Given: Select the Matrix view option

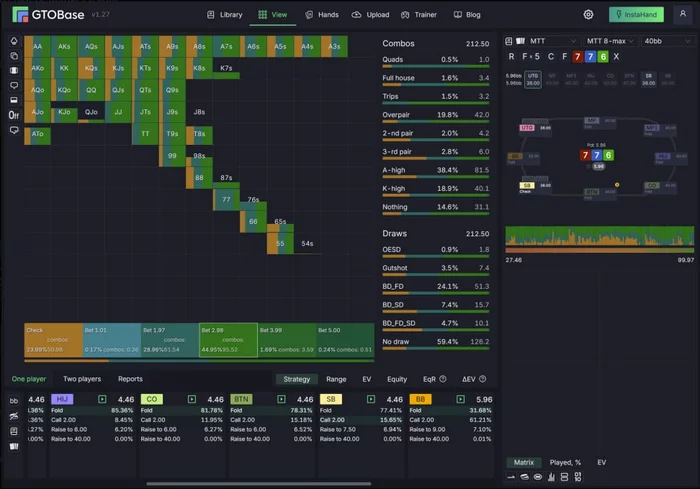Looking at the screenshot, I should (x=524, y=462).
